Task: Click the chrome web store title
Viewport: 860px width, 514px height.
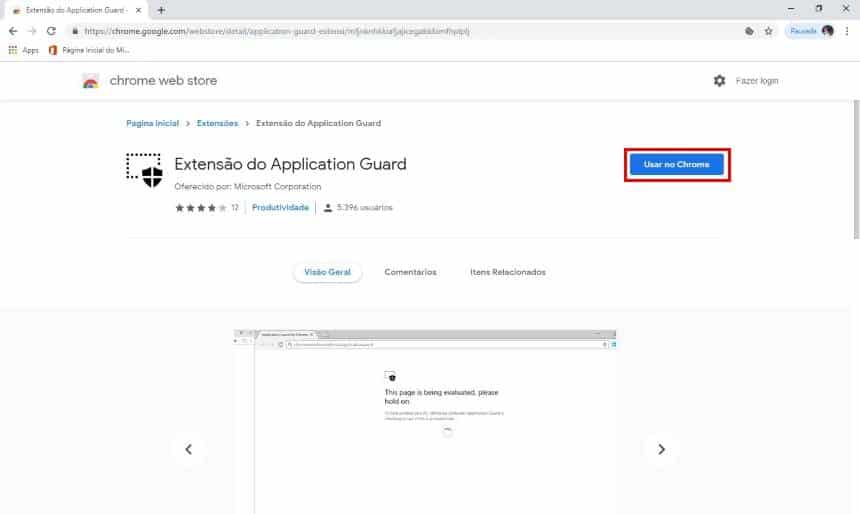Action: 163,81
